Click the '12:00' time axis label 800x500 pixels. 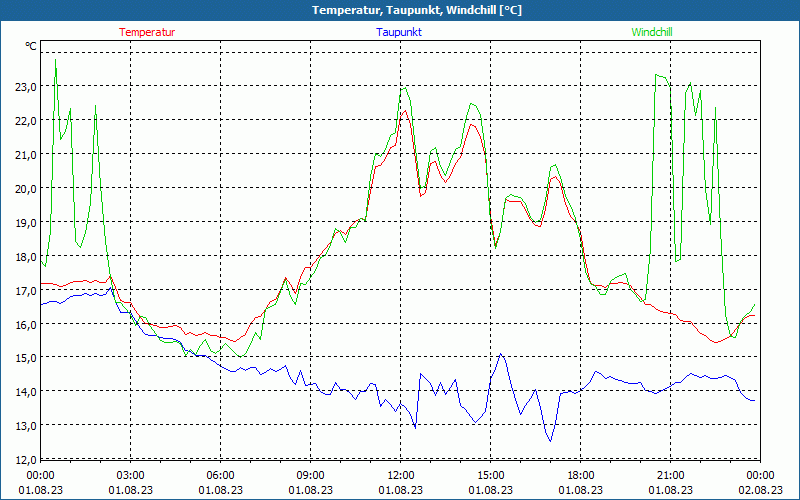point(401,476)
